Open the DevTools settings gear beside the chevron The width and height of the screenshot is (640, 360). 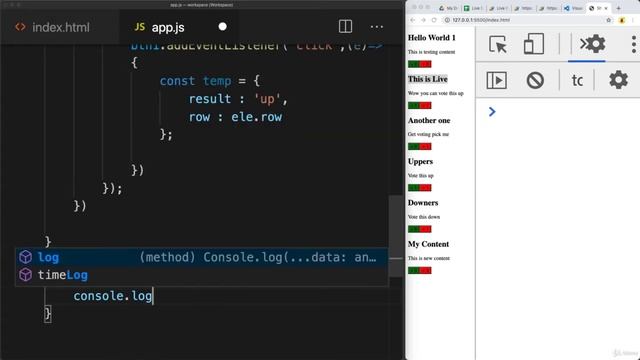pos(596,44)
